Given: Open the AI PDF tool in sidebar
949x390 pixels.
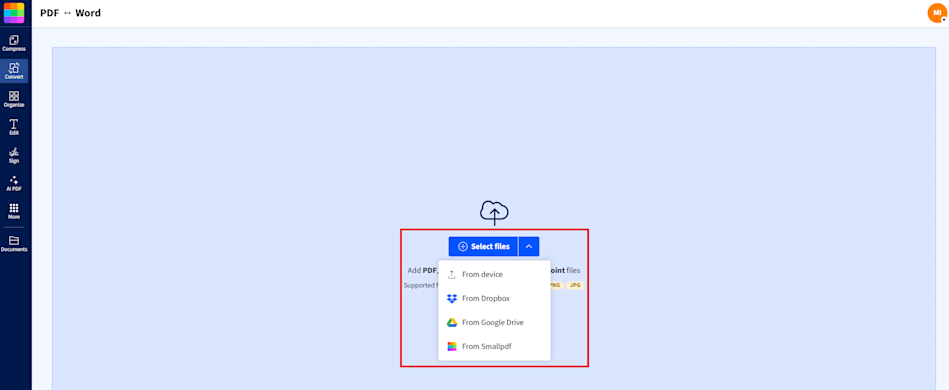Looking at the screenshot, I should (x=14, y=183).
